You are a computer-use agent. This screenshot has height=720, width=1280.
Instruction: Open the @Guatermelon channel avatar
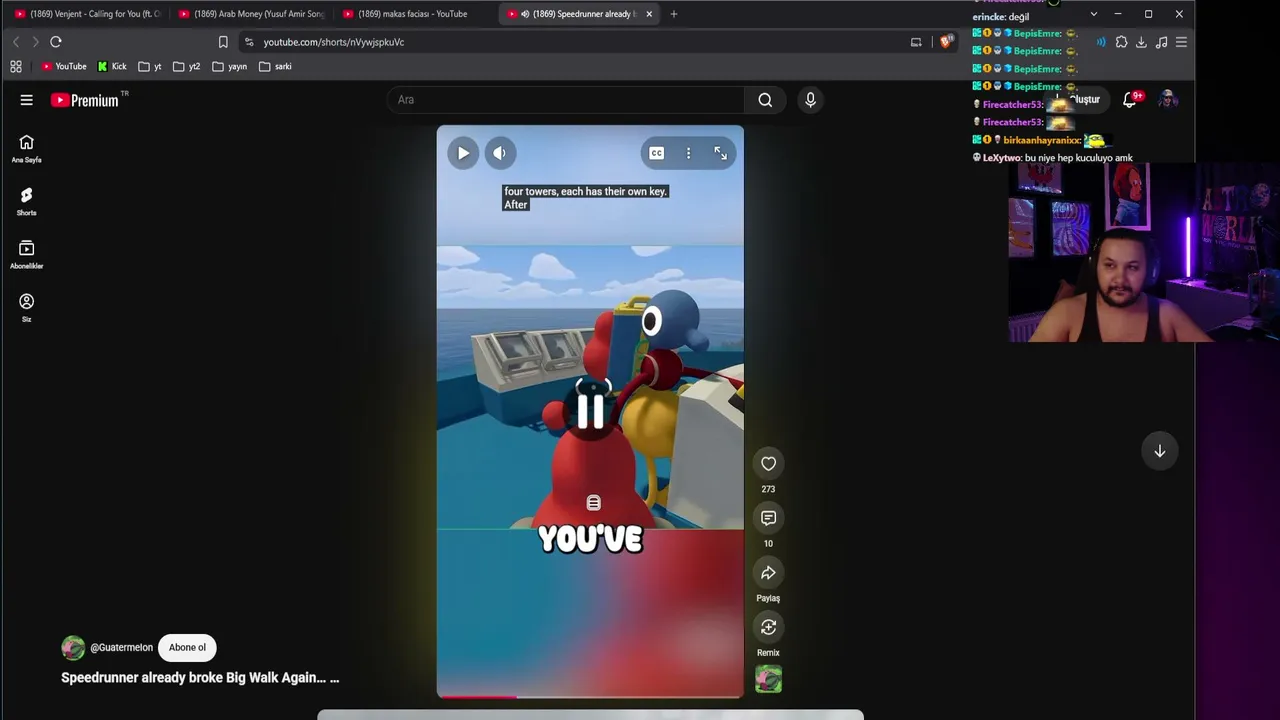(x=73, y=648)
